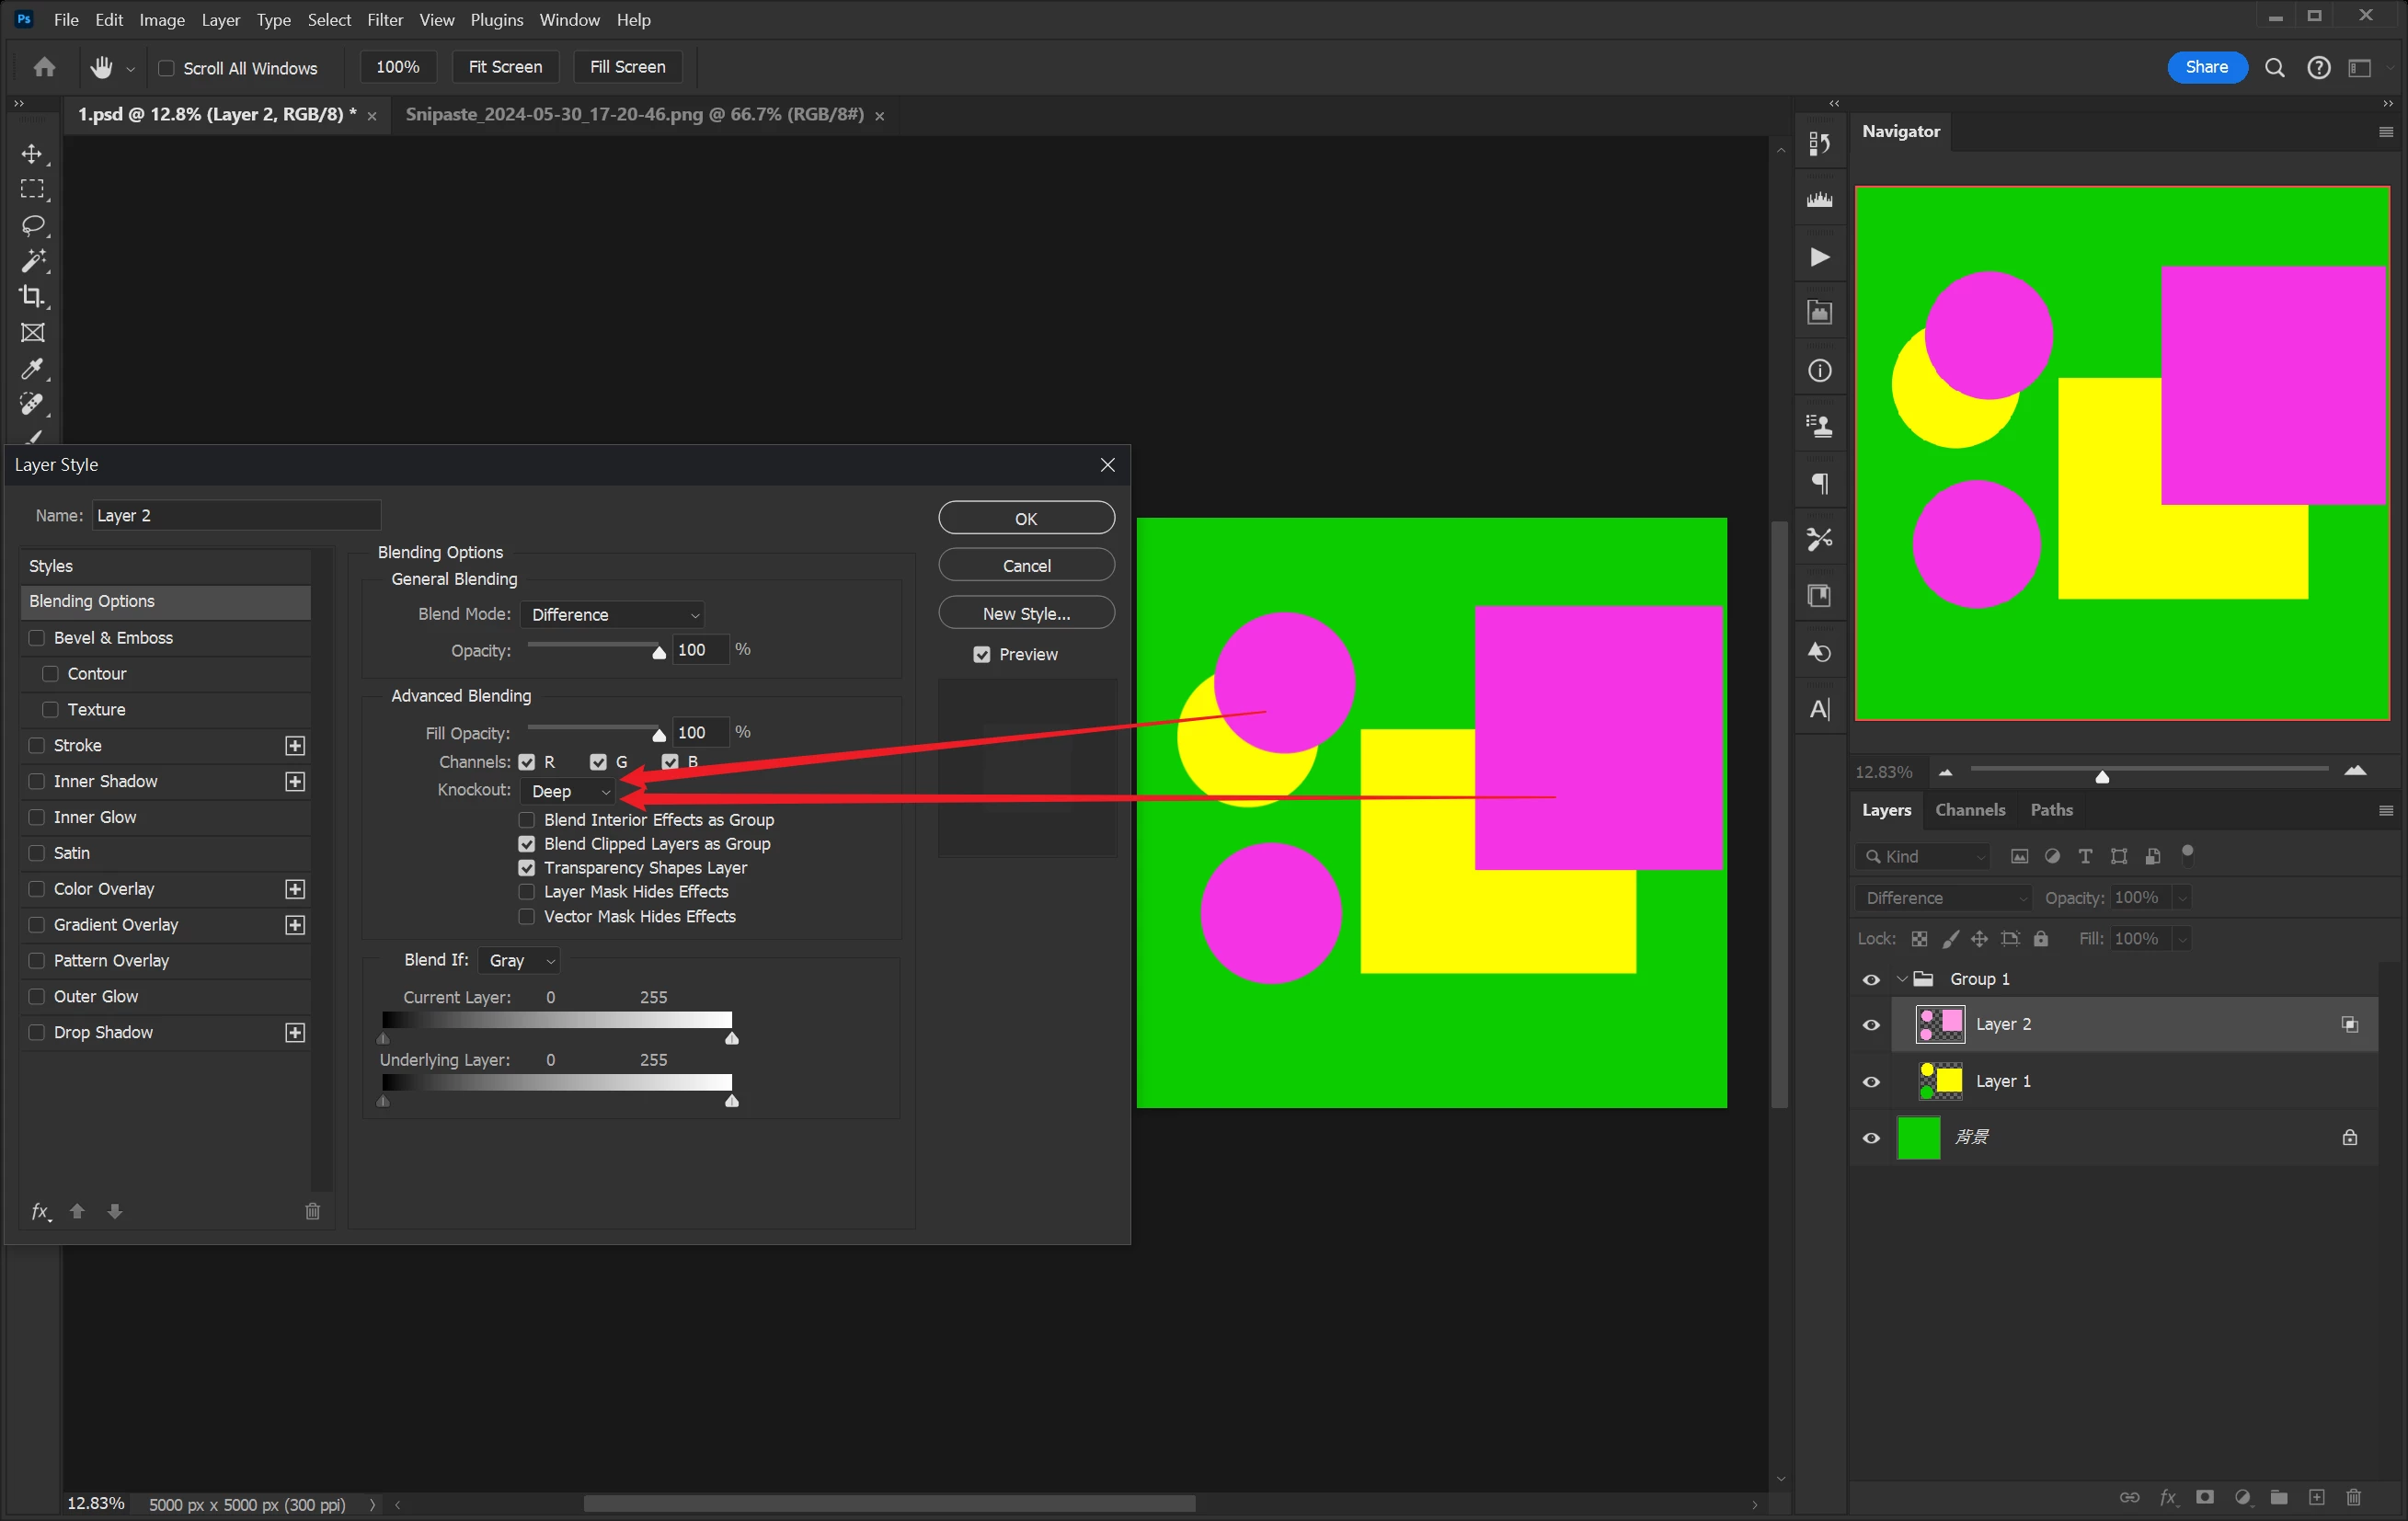
Task: Open the Blend Mode Difference dropdown
Action: coord(612,614)
